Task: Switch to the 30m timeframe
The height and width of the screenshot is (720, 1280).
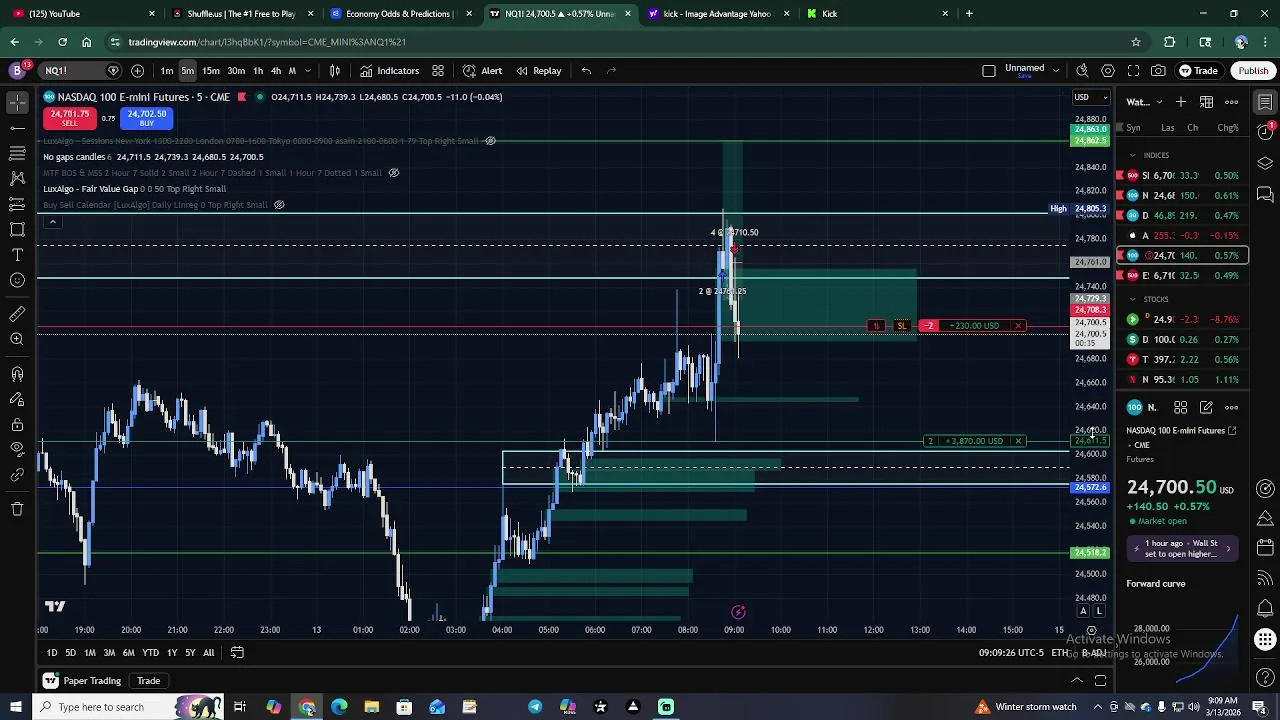Action: click(236, 71)
